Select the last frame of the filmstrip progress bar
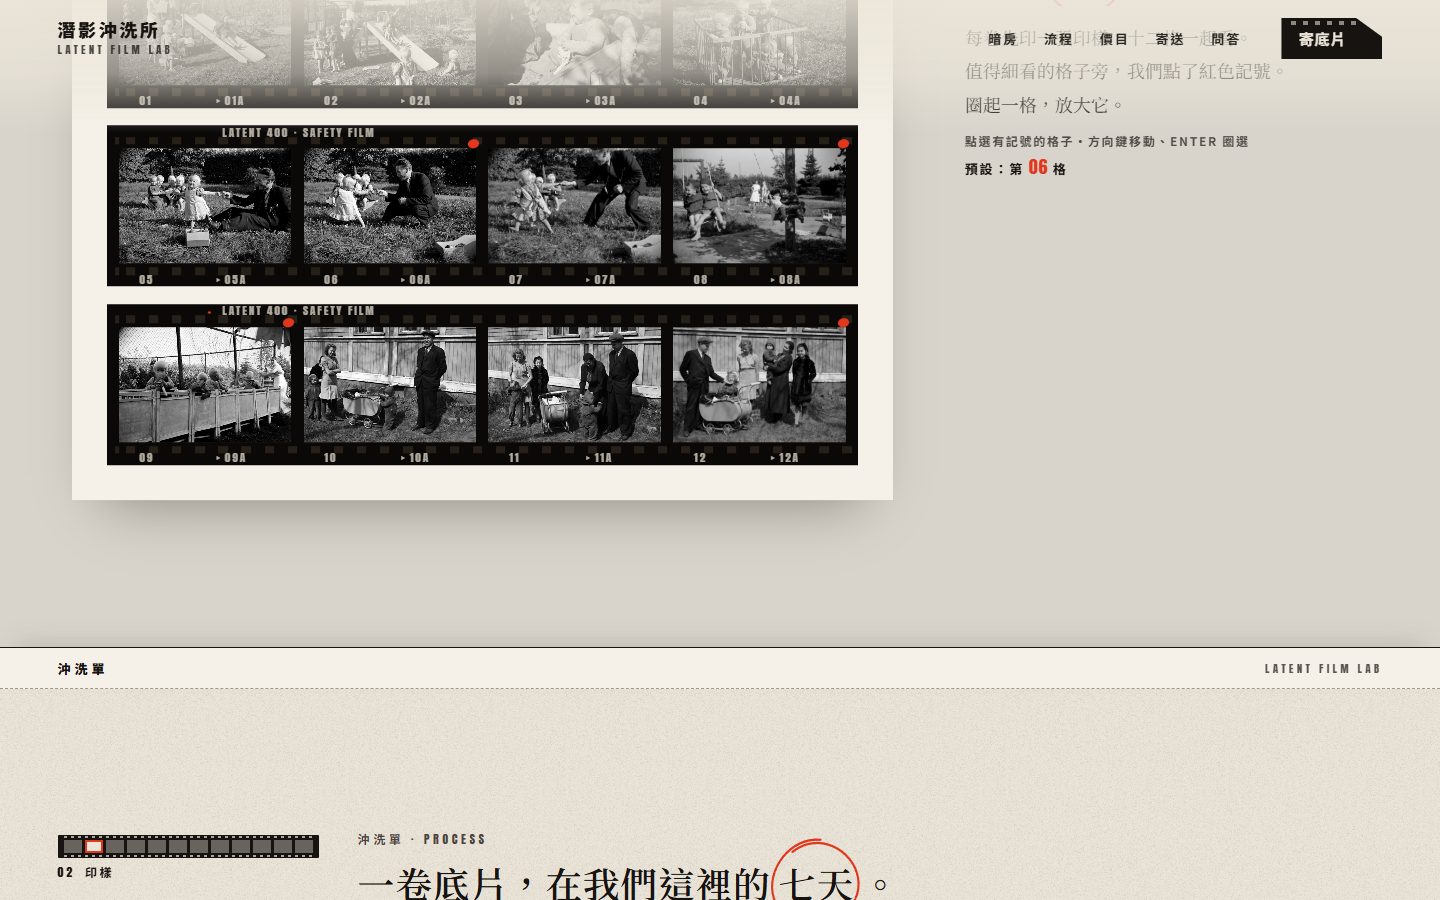 (x=304, y=846)
